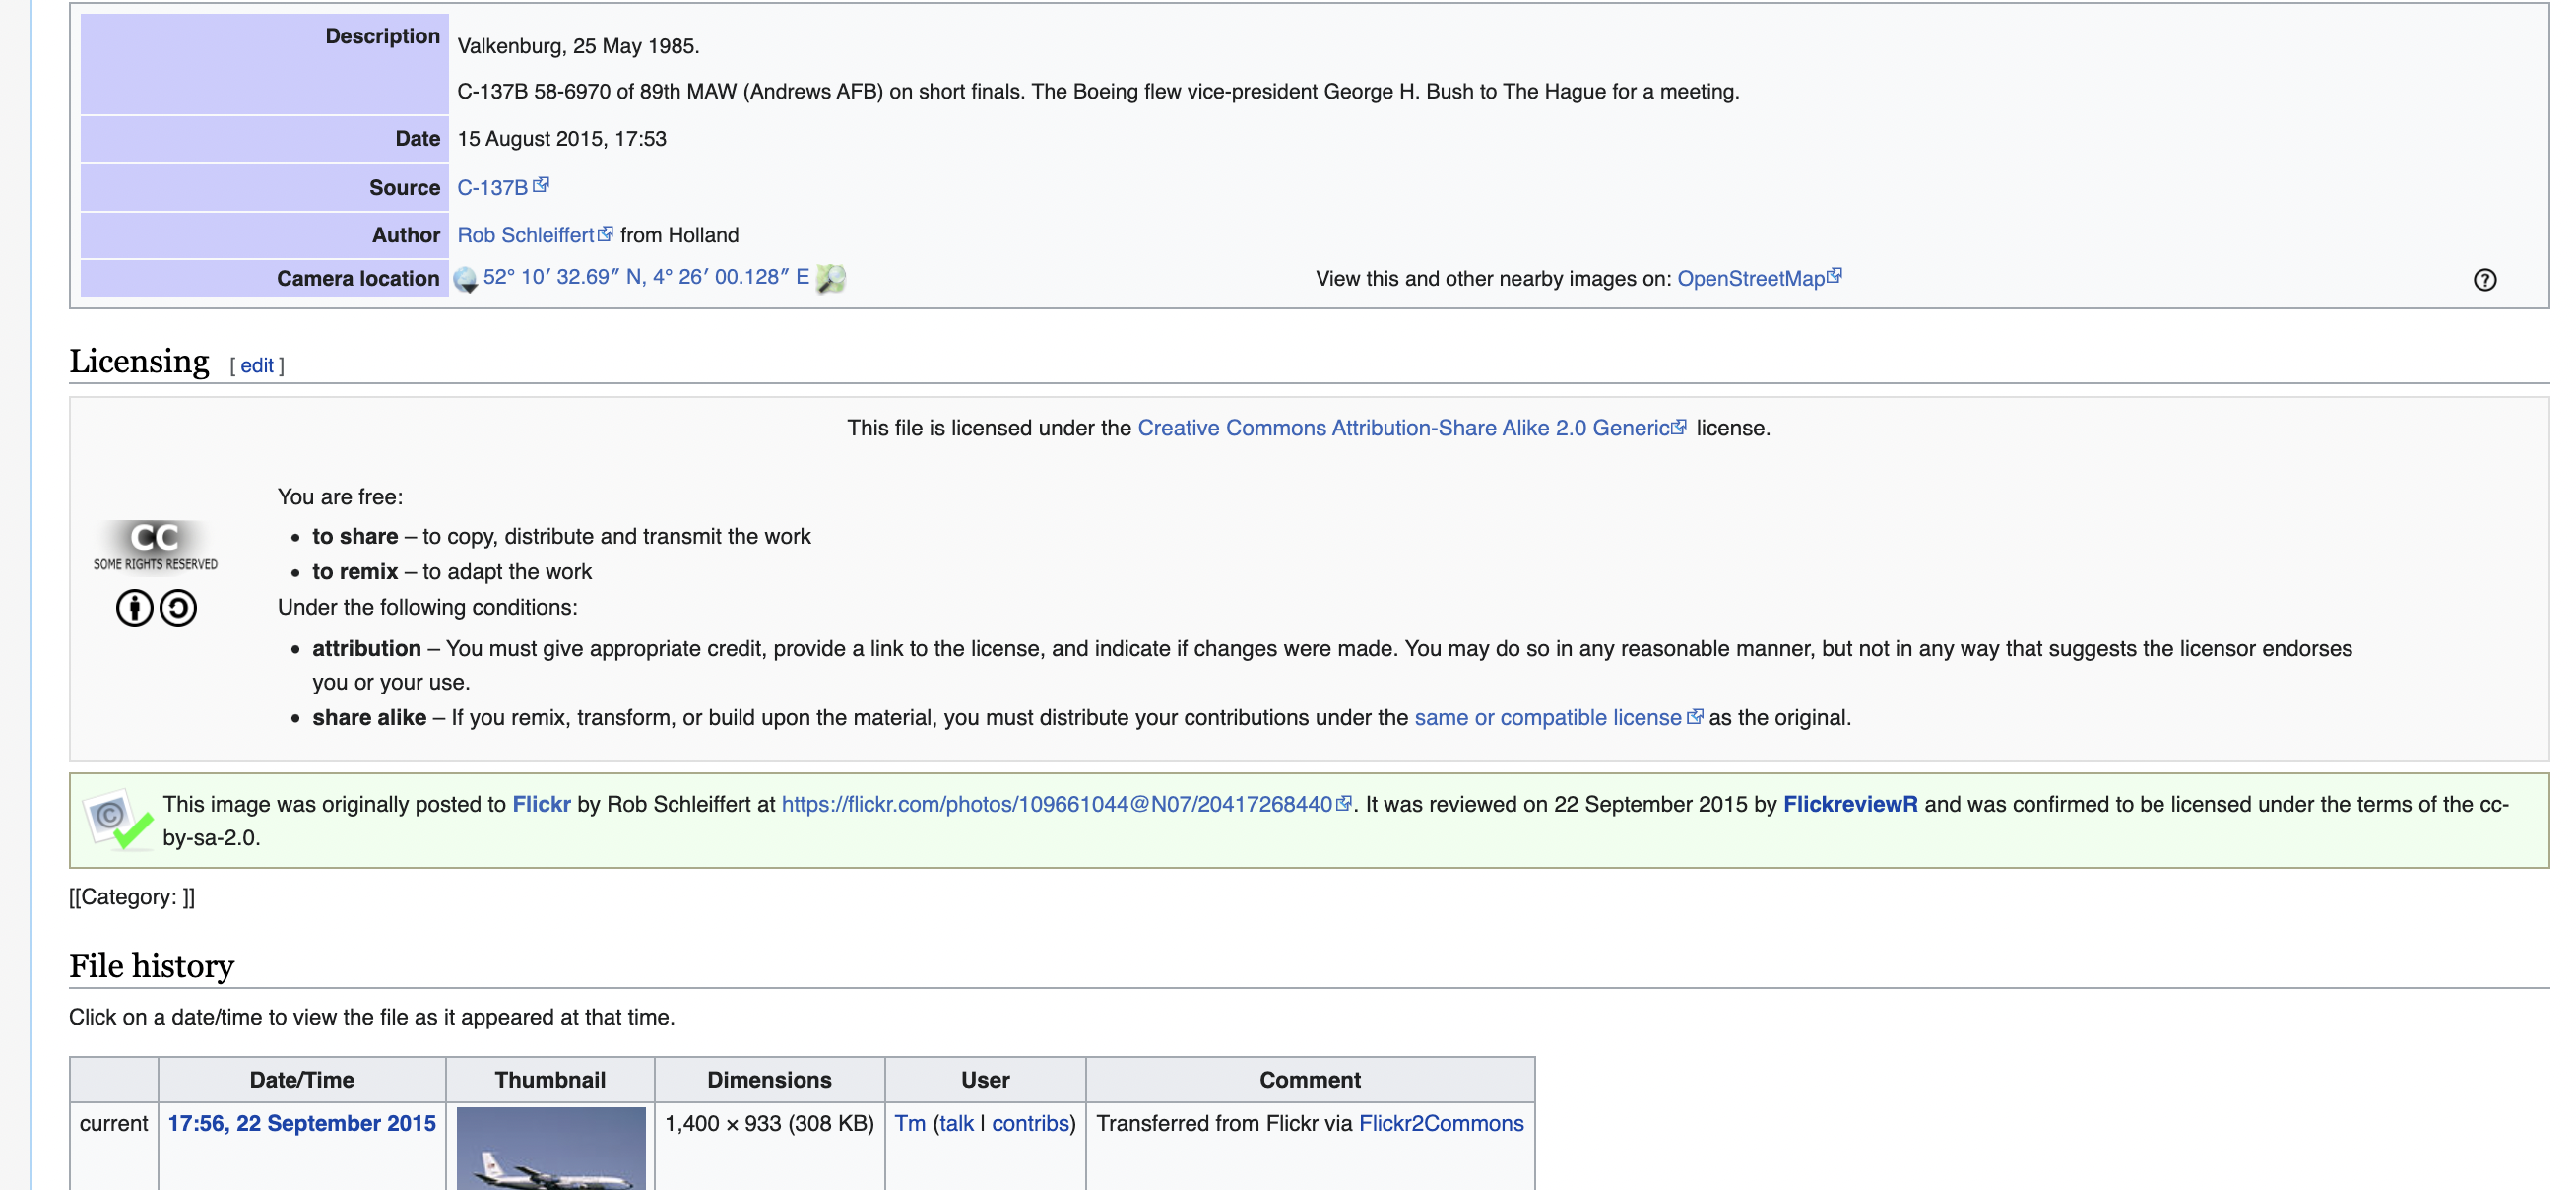The image size is (2576, 1190).
Task: Click the share-alike circular arrow icon
Action: (178, 608)
